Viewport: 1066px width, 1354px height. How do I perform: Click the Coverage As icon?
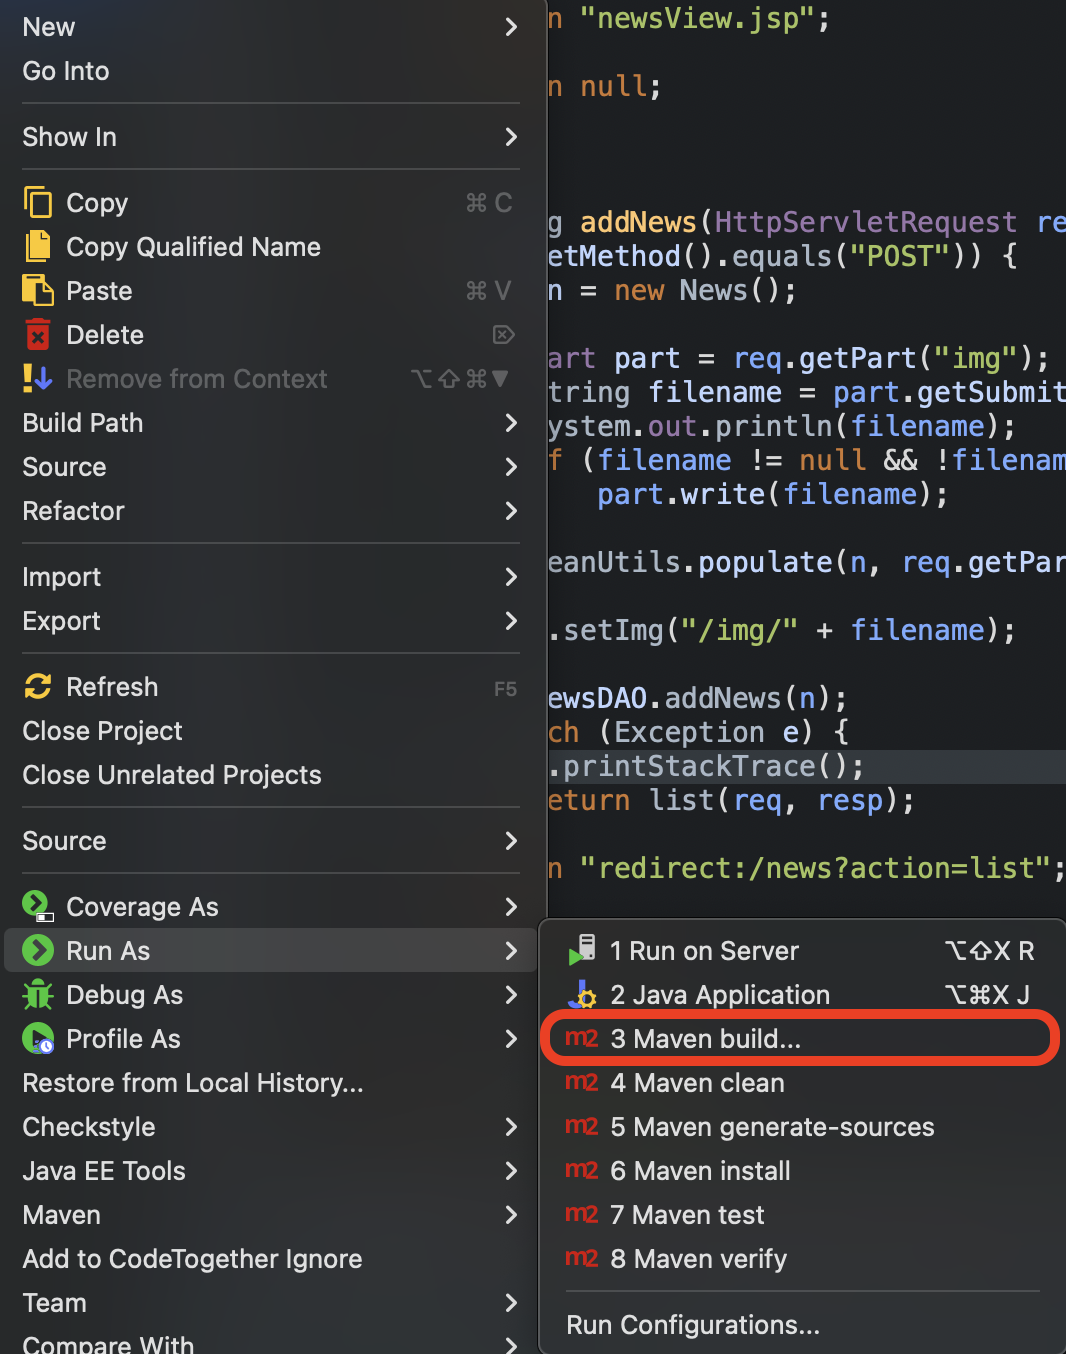38,907
